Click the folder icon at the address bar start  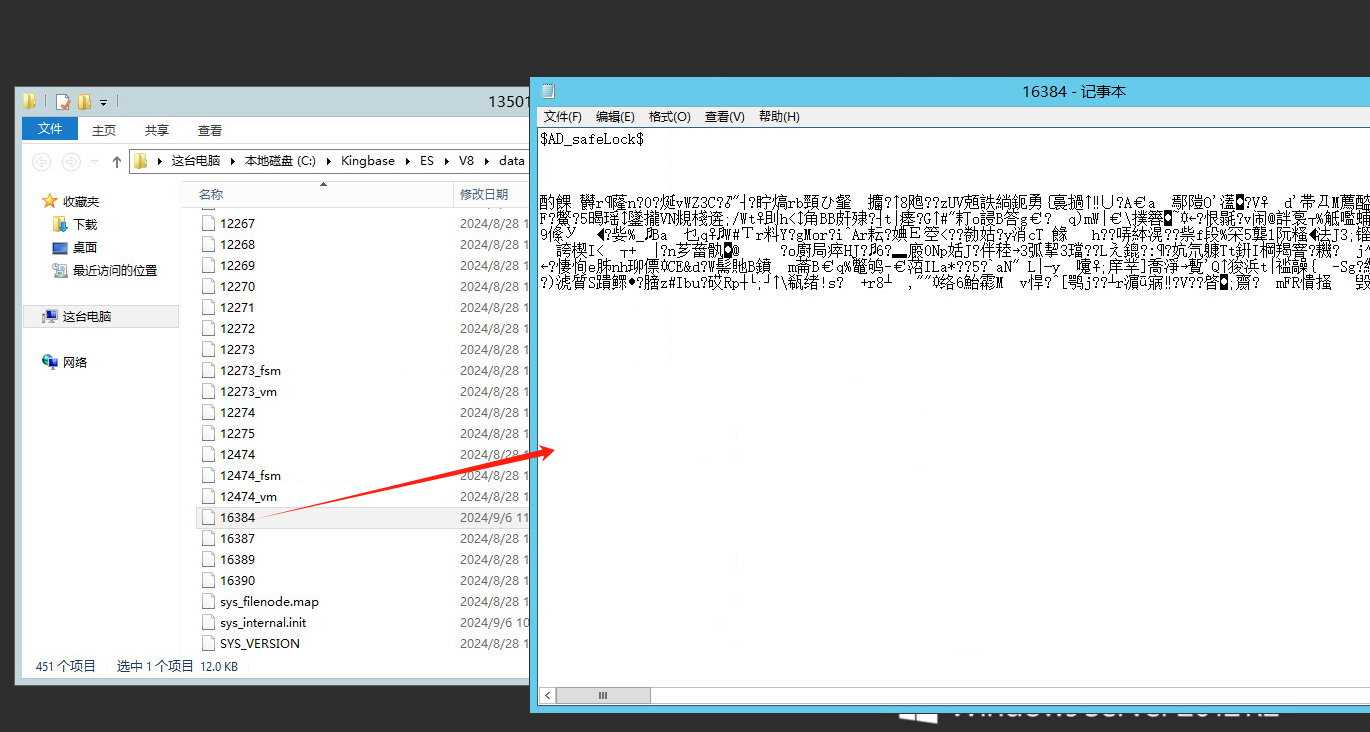point(141,161)
